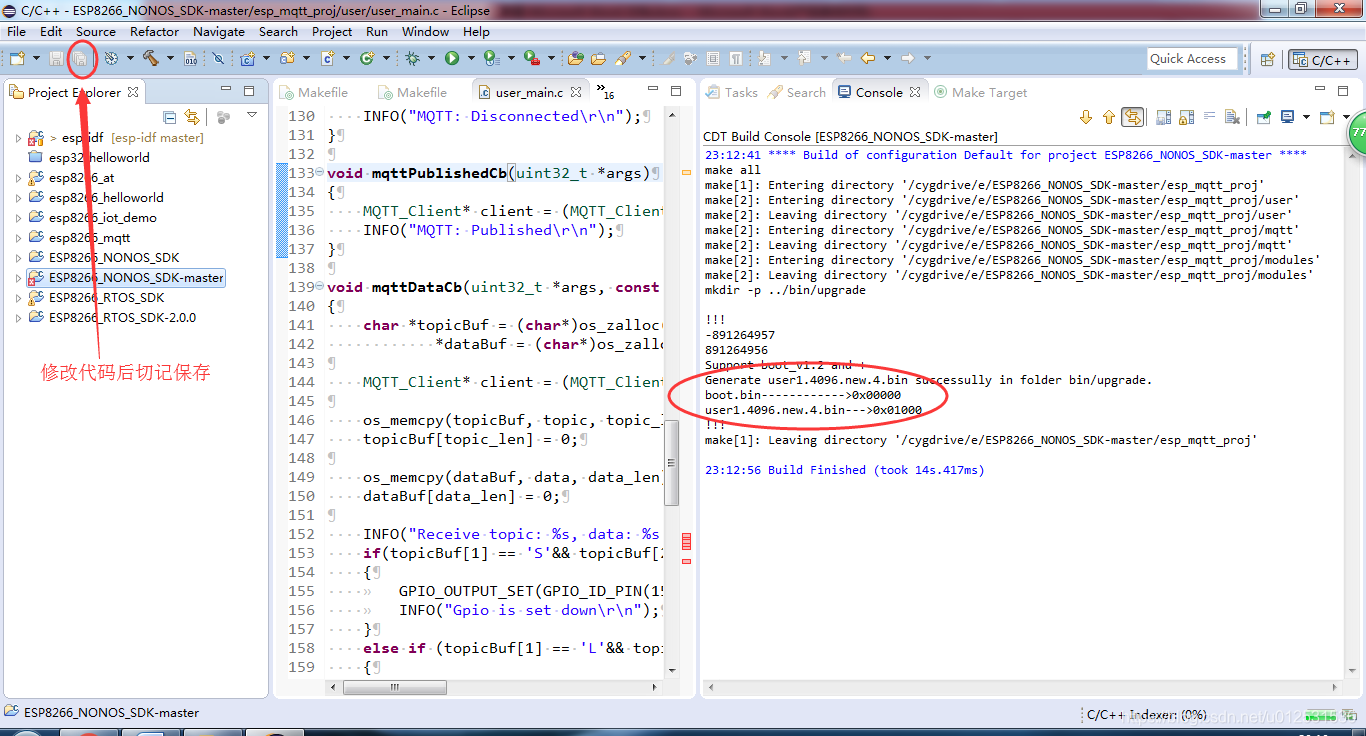Click the flashlight Search toolbar icon

coord(622,59)
